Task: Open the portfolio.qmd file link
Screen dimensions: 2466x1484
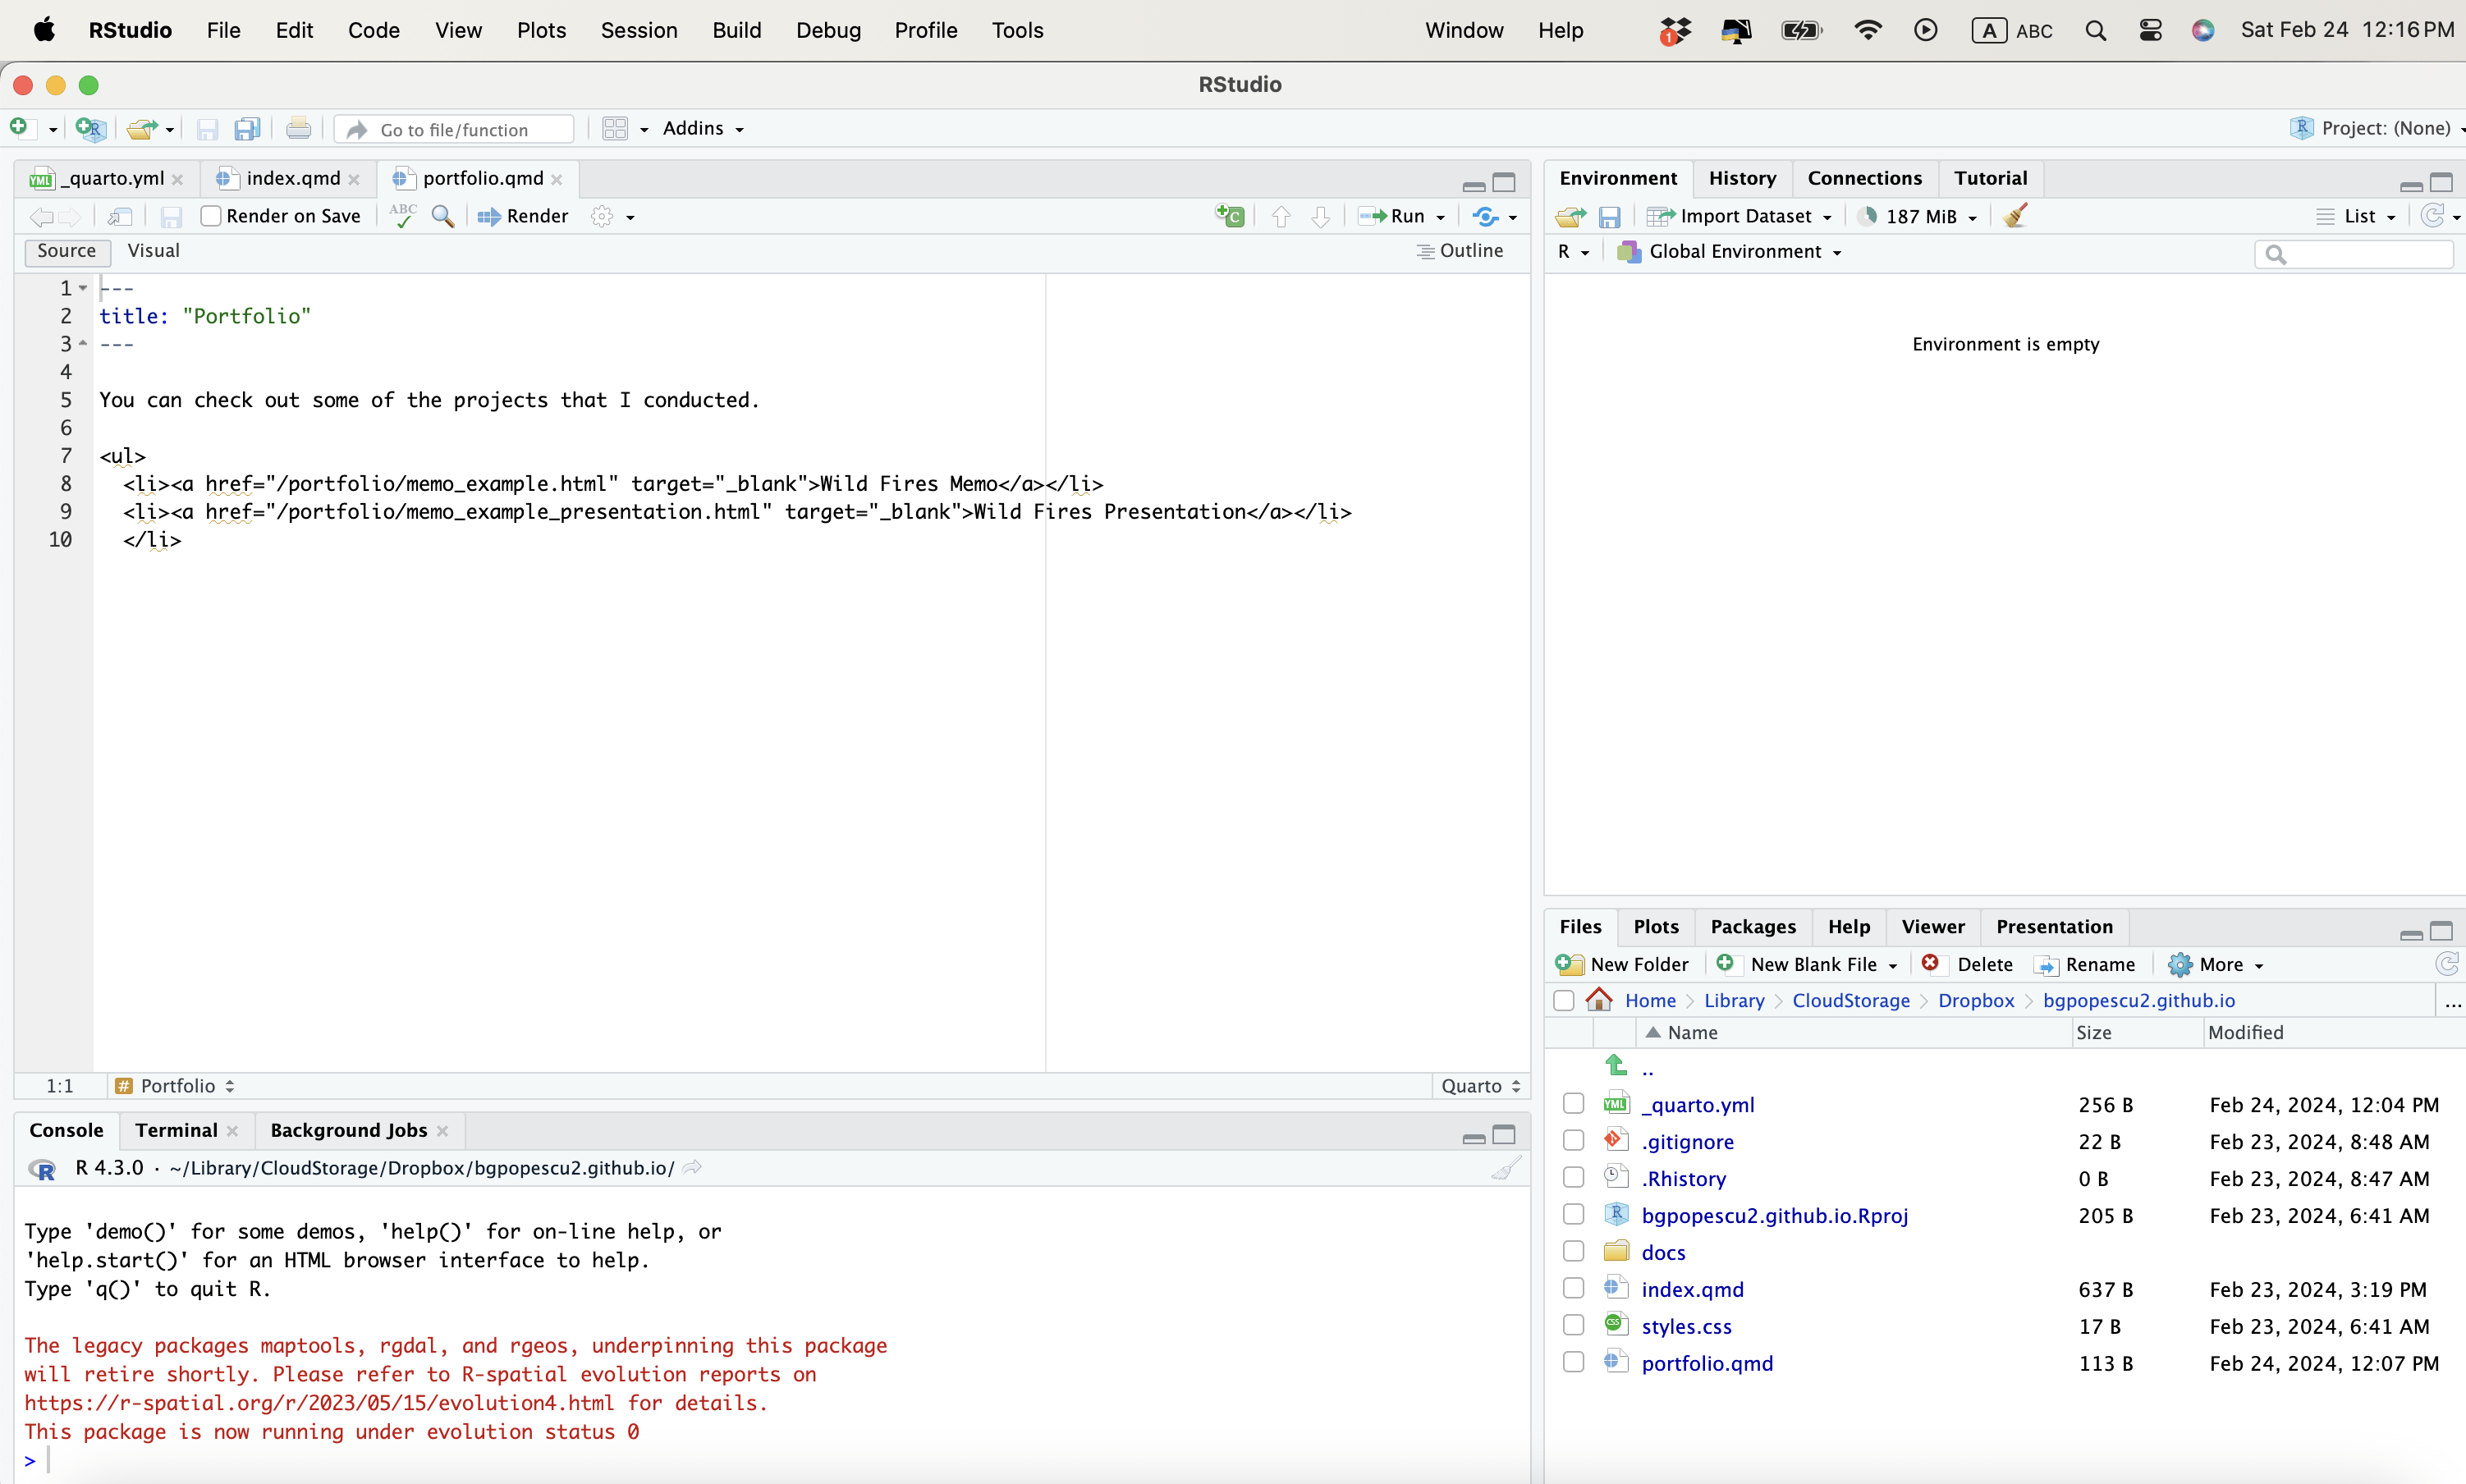Action: tap(1706, 1363)
